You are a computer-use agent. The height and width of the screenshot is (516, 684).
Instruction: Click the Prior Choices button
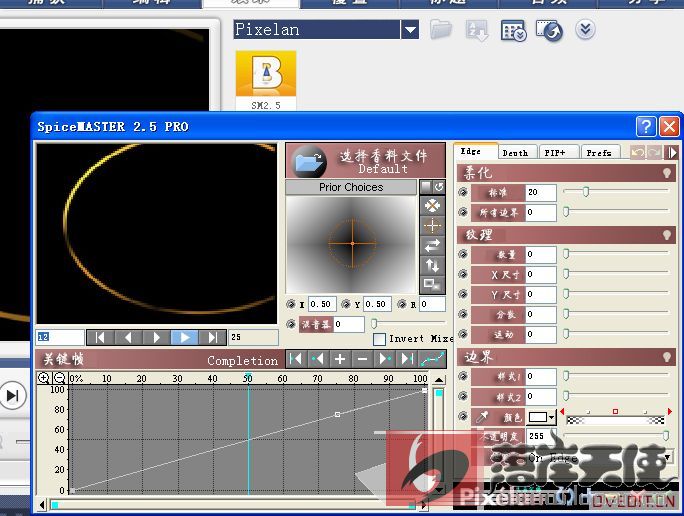(x=351, y=187)
